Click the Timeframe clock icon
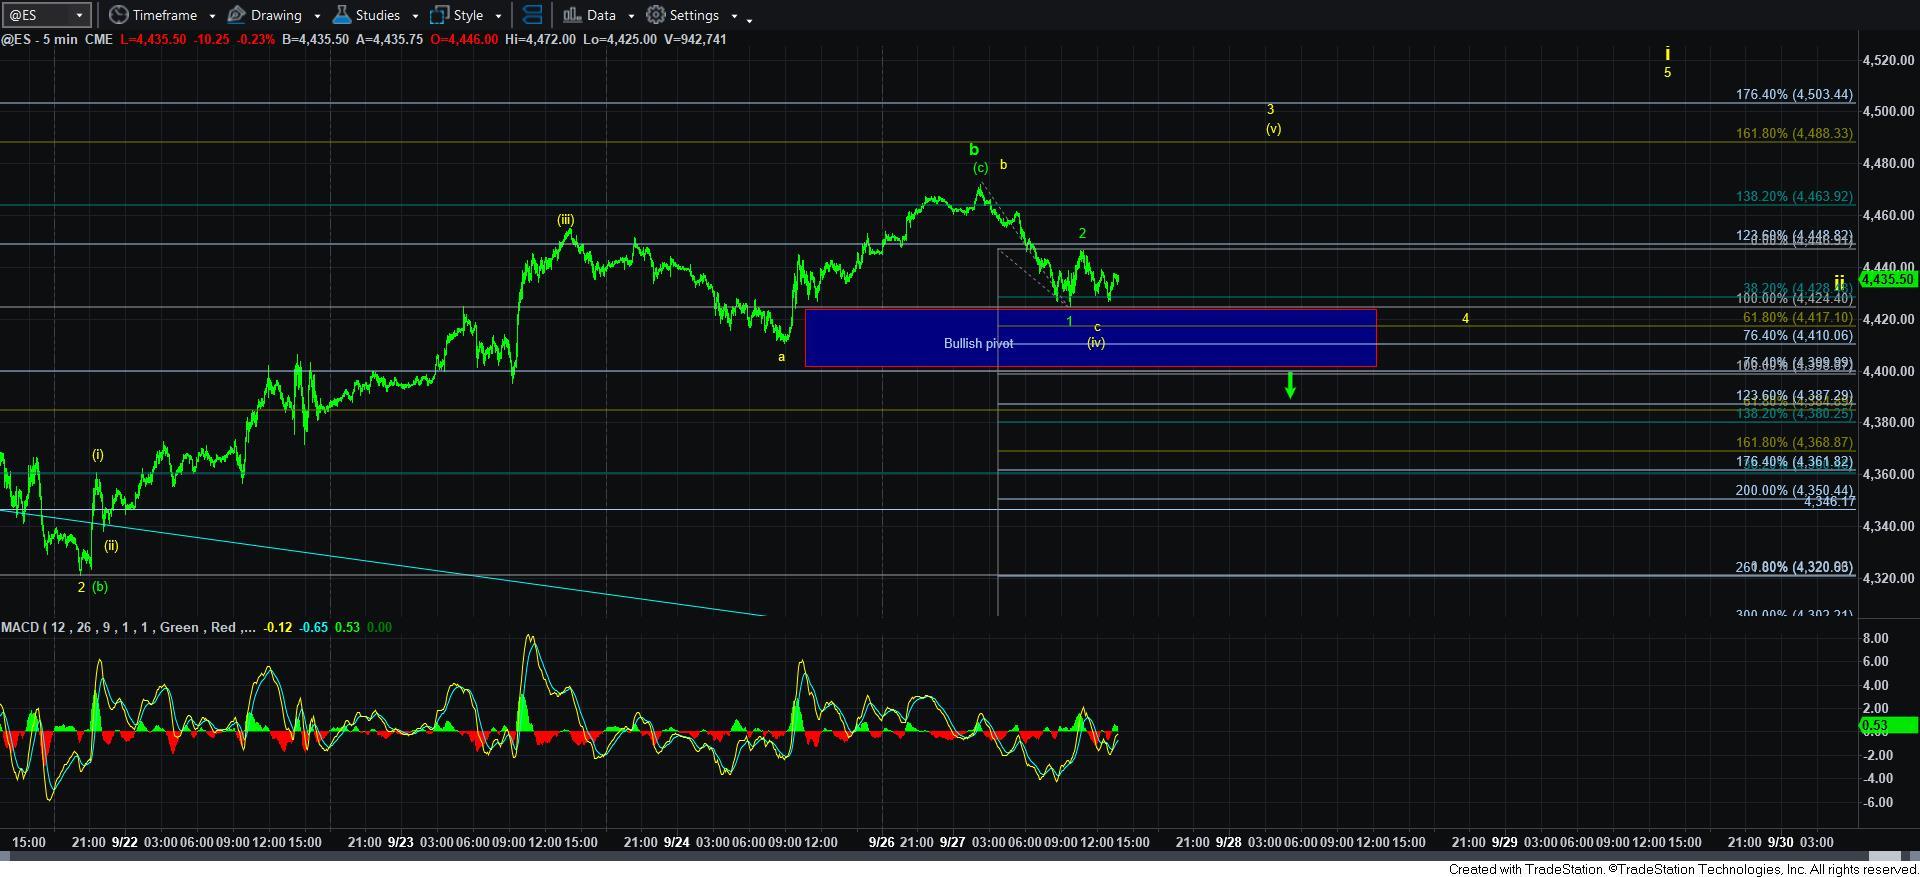The height and width of the screenshot is (877, 1920). (x=118, y=15)
